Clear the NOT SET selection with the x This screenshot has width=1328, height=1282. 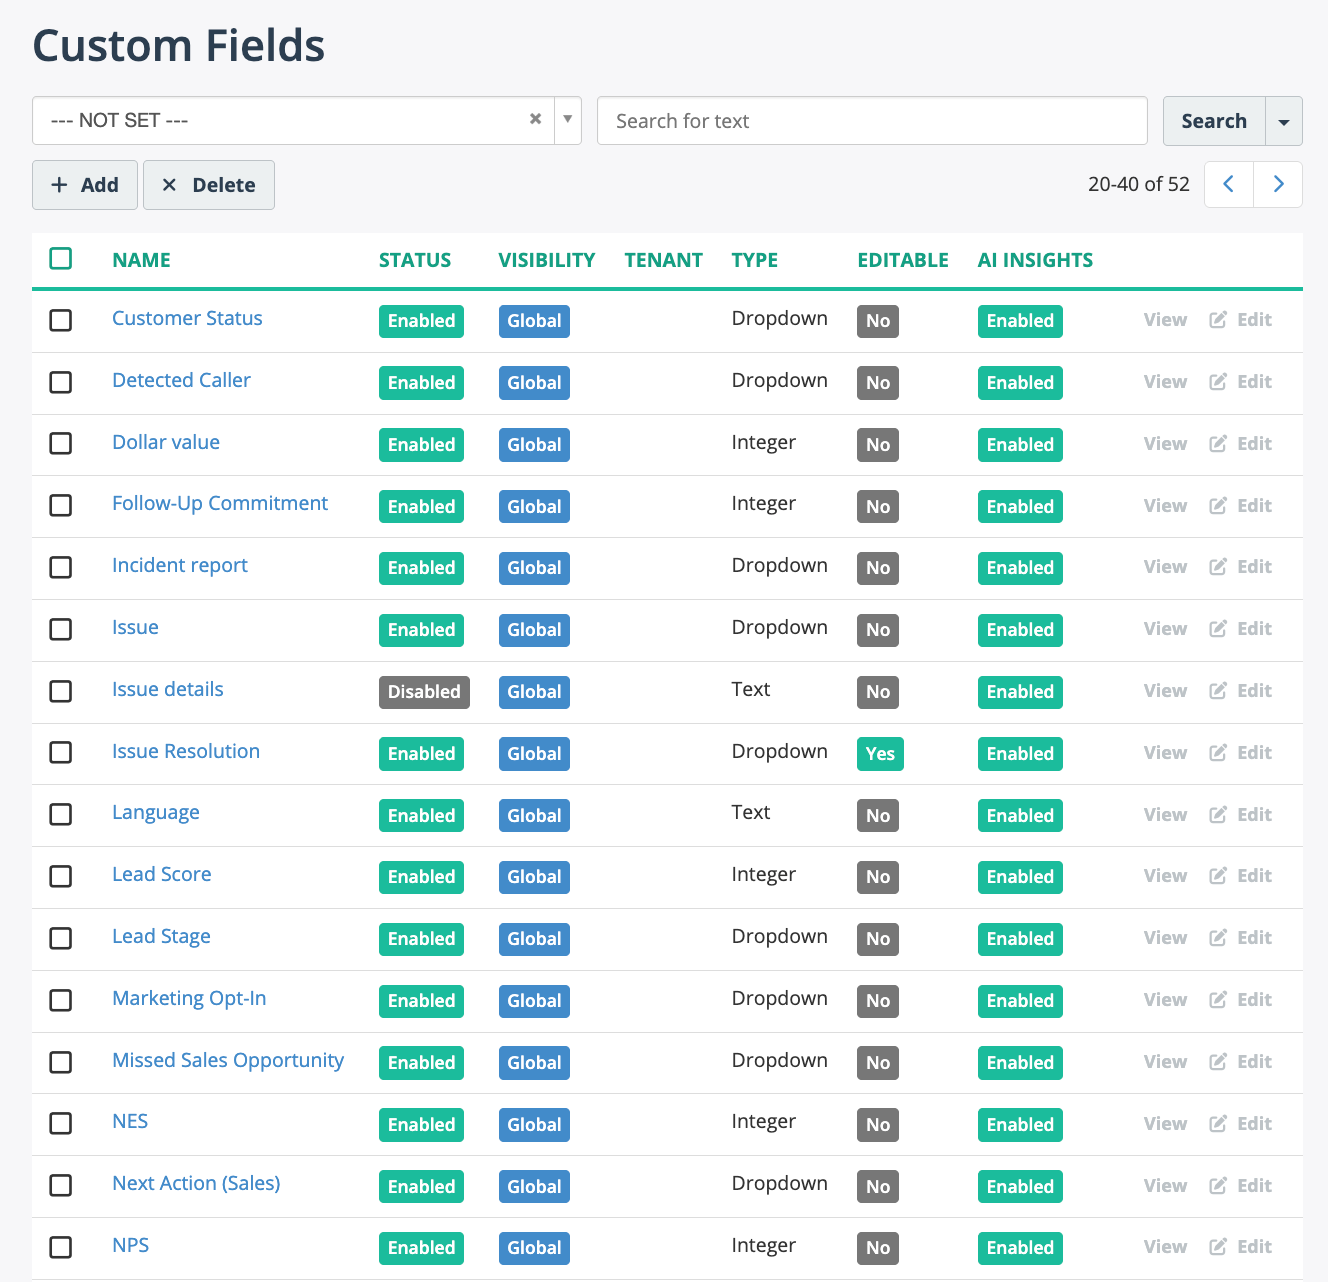(x=535, y=119)
